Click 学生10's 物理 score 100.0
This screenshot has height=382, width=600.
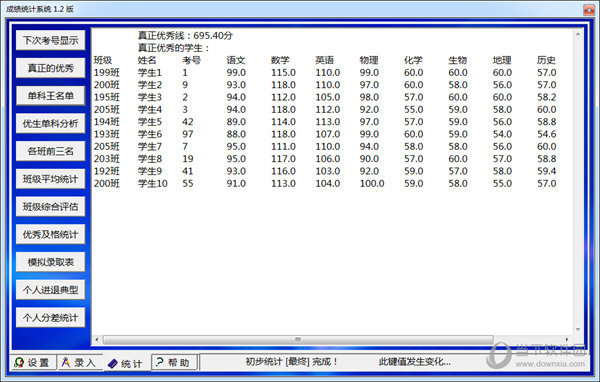[372, 183]
